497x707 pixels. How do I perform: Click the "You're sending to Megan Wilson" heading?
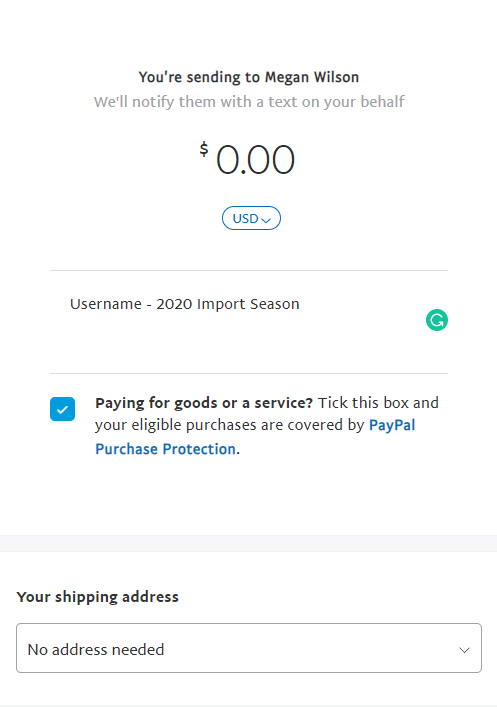tap(248, 77)
